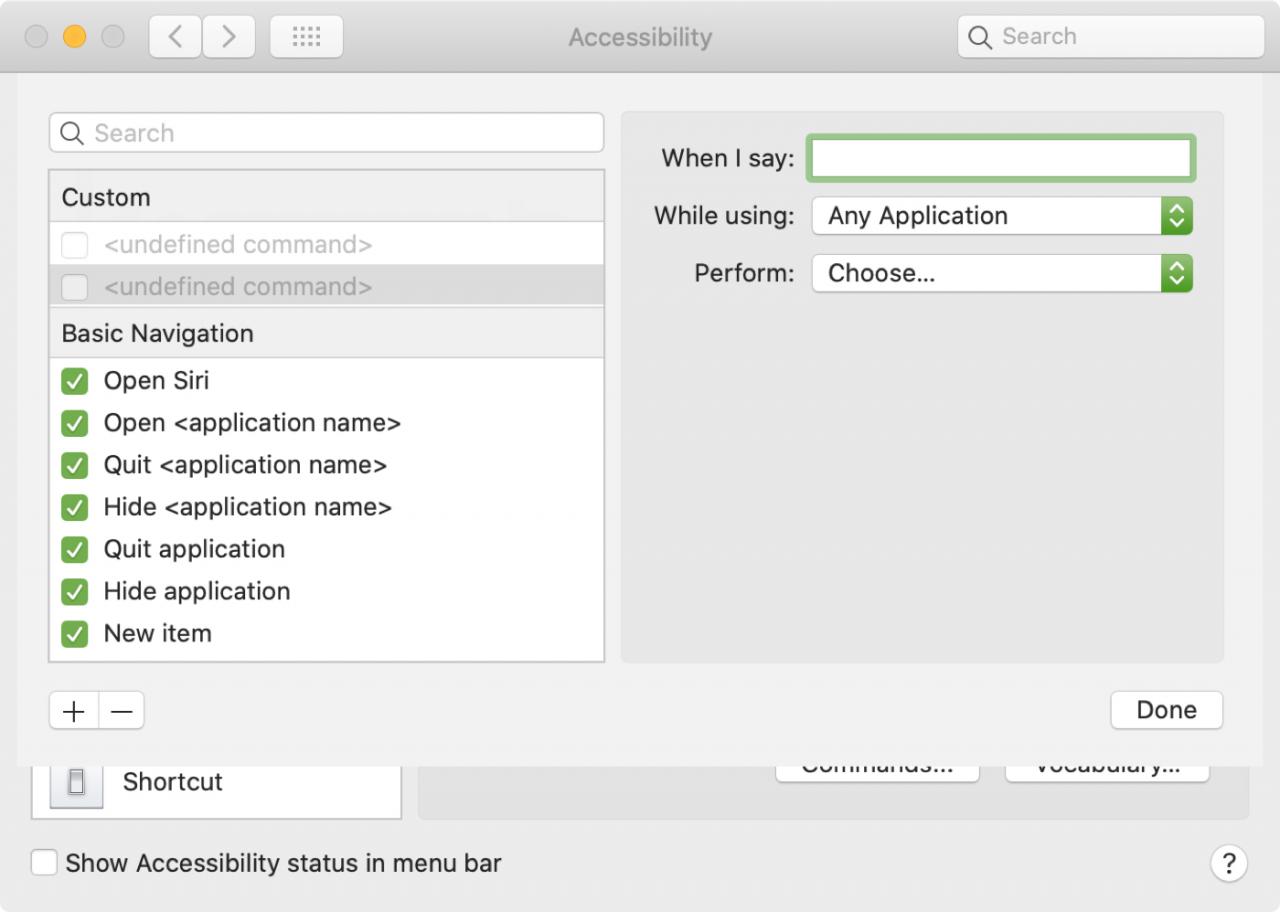Screen dimensions: 1280x912
Task: Toggle the New item checkbox
Action: tap(74, 633)
